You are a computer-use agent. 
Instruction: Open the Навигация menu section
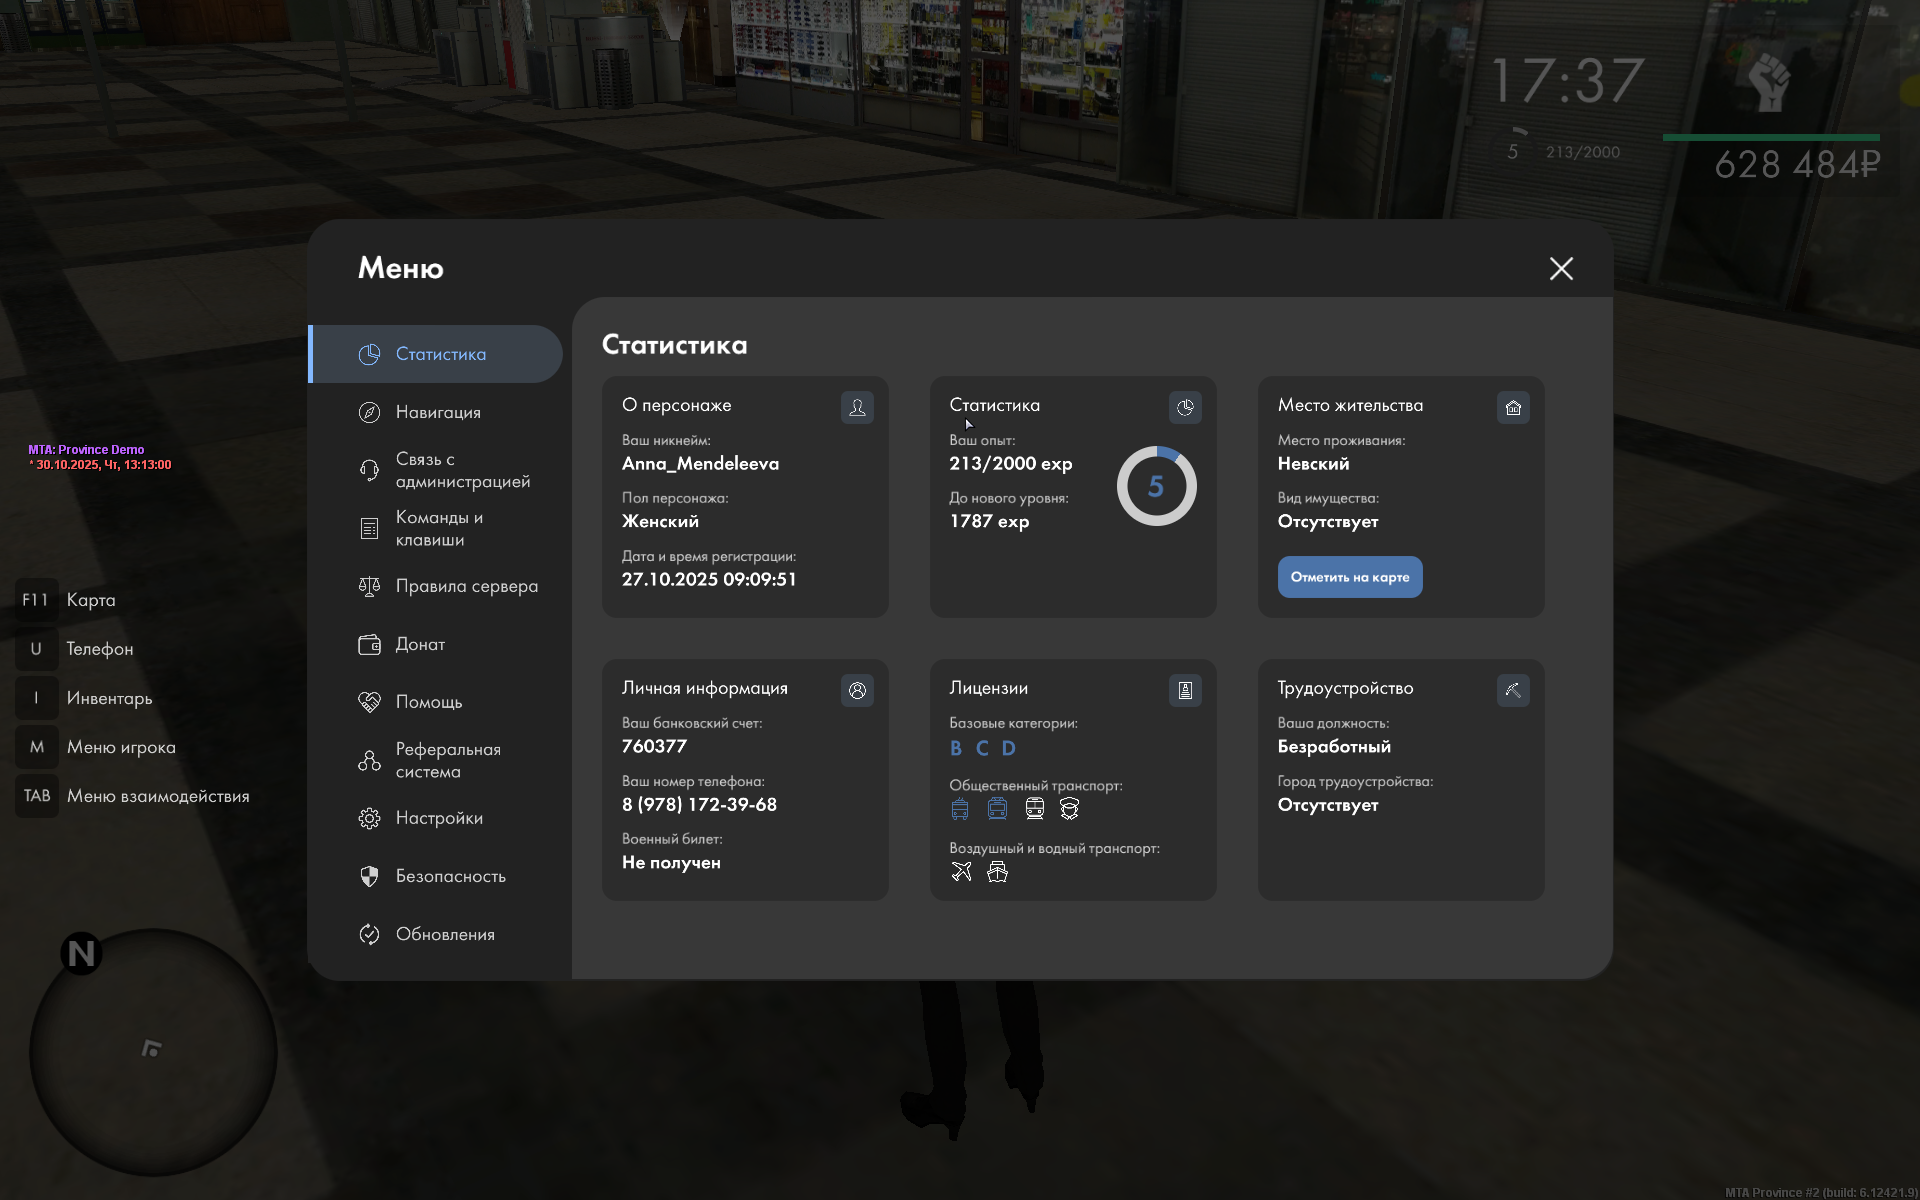click(437, 412)
